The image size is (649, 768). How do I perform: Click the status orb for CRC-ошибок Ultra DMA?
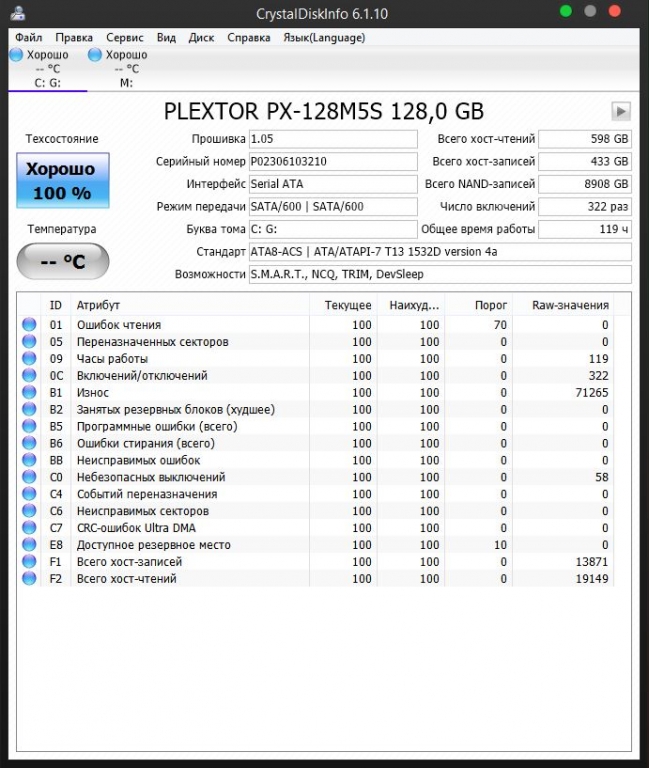point(29,528)
